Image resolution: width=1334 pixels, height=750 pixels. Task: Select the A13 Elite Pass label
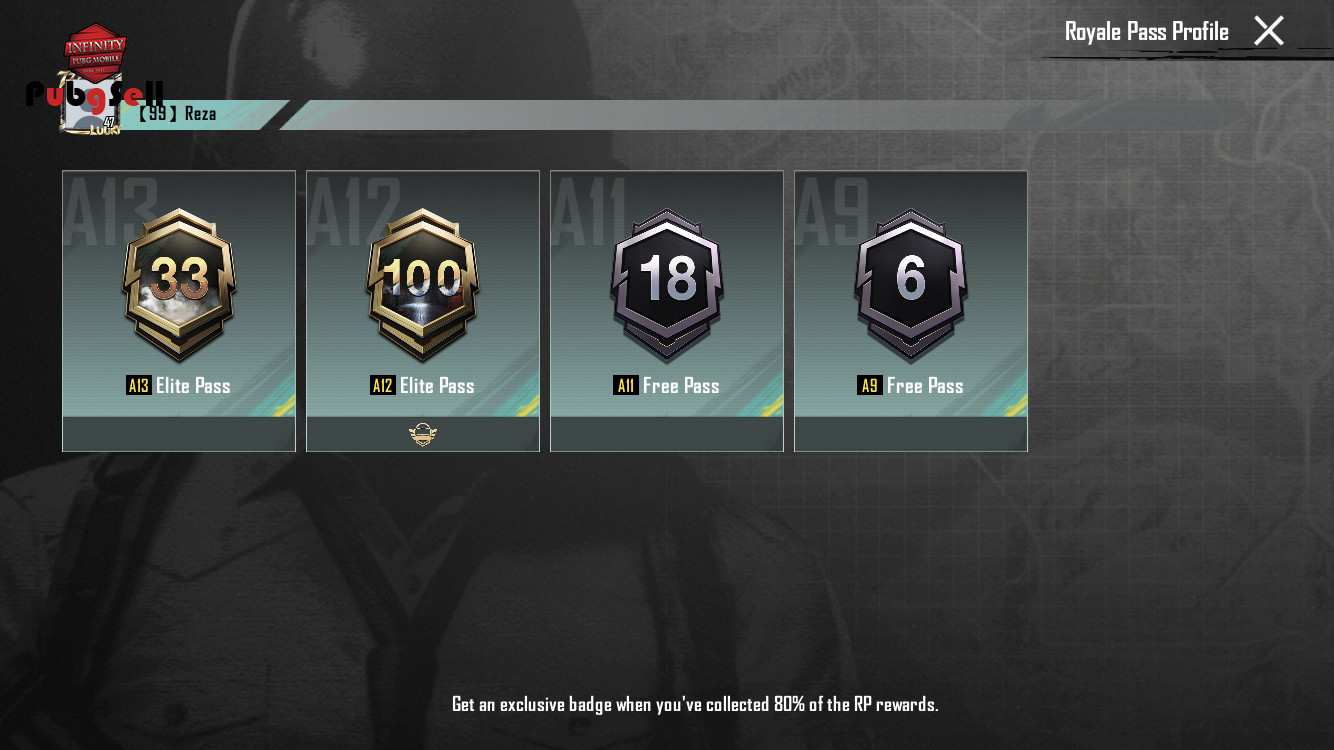click(x=179, y=385)
